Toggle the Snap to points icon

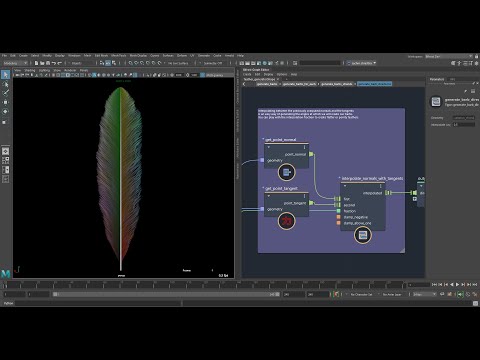[142, 63]
